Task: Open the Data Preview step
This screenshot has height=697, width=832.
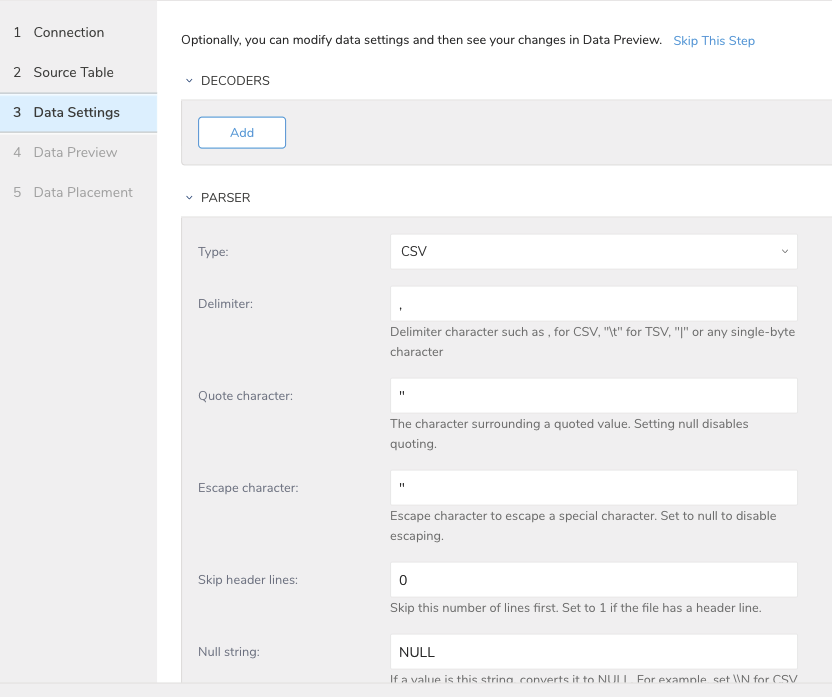Action: [x=75, y=152]
